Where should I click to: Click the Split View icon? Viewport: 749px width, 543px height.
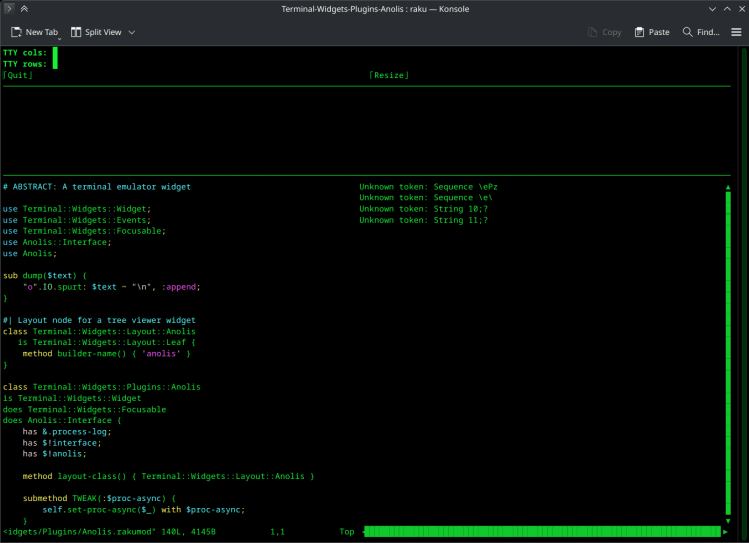pos(75,32)
